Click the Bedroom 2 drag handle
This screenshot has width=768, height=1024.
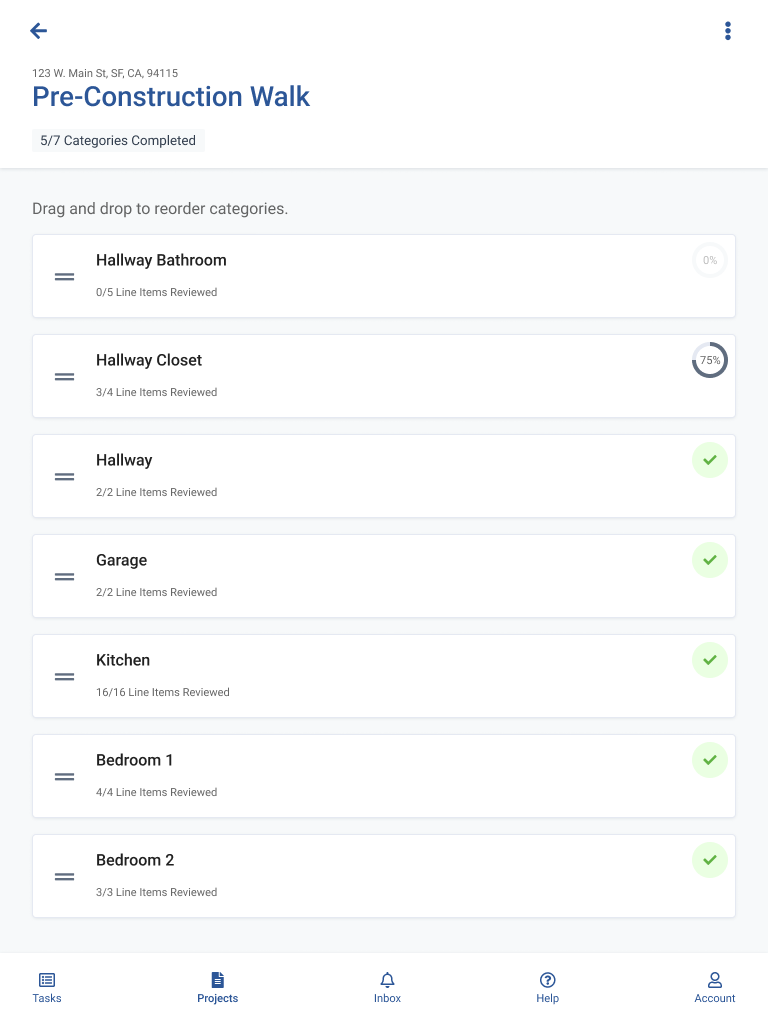(x=64, y=876)
